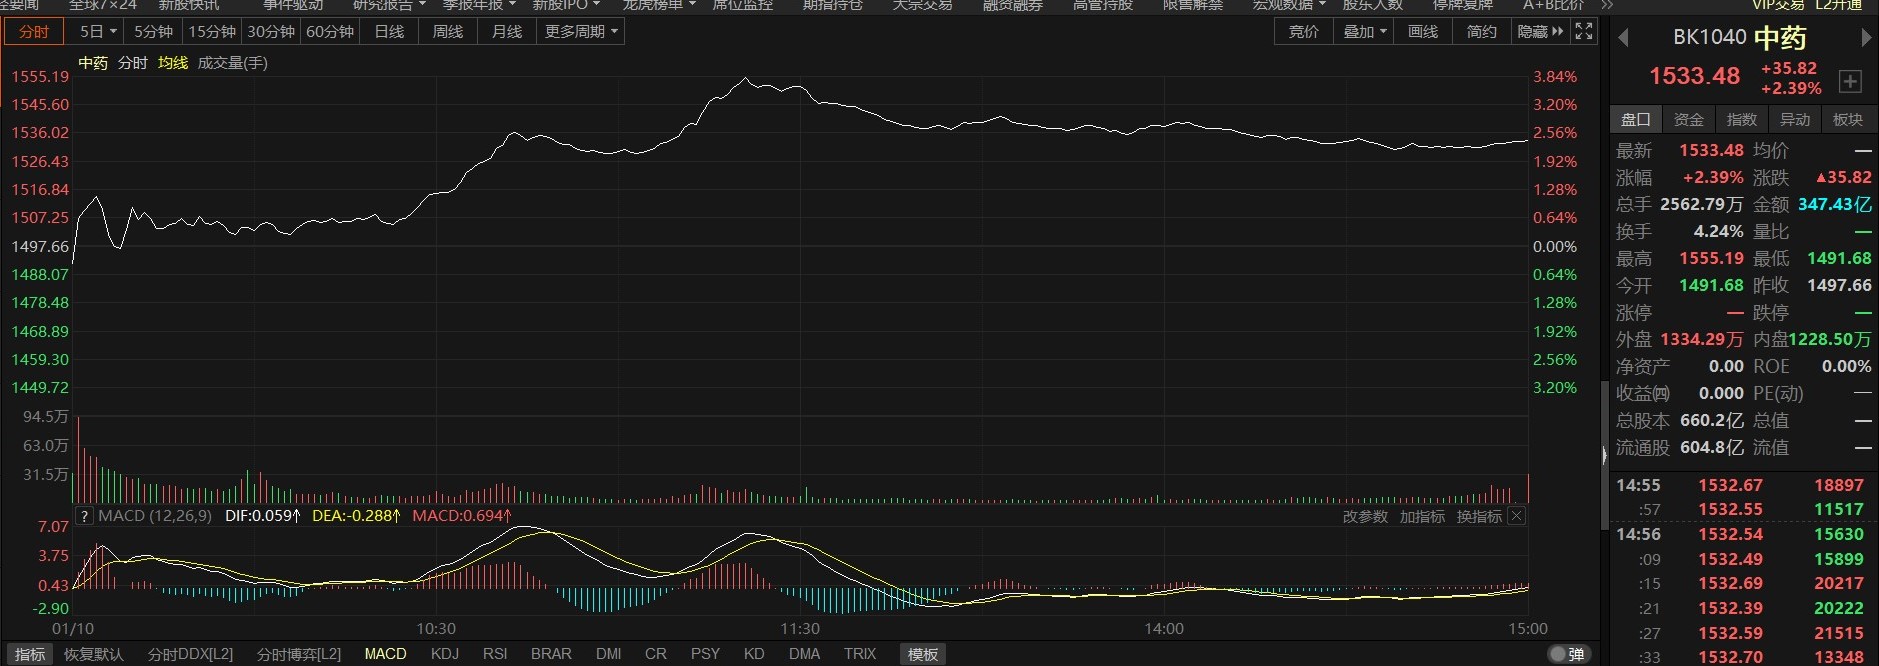Select the BRAR indicator tab
1879x666 pixels.
click(x=551, y=654)
